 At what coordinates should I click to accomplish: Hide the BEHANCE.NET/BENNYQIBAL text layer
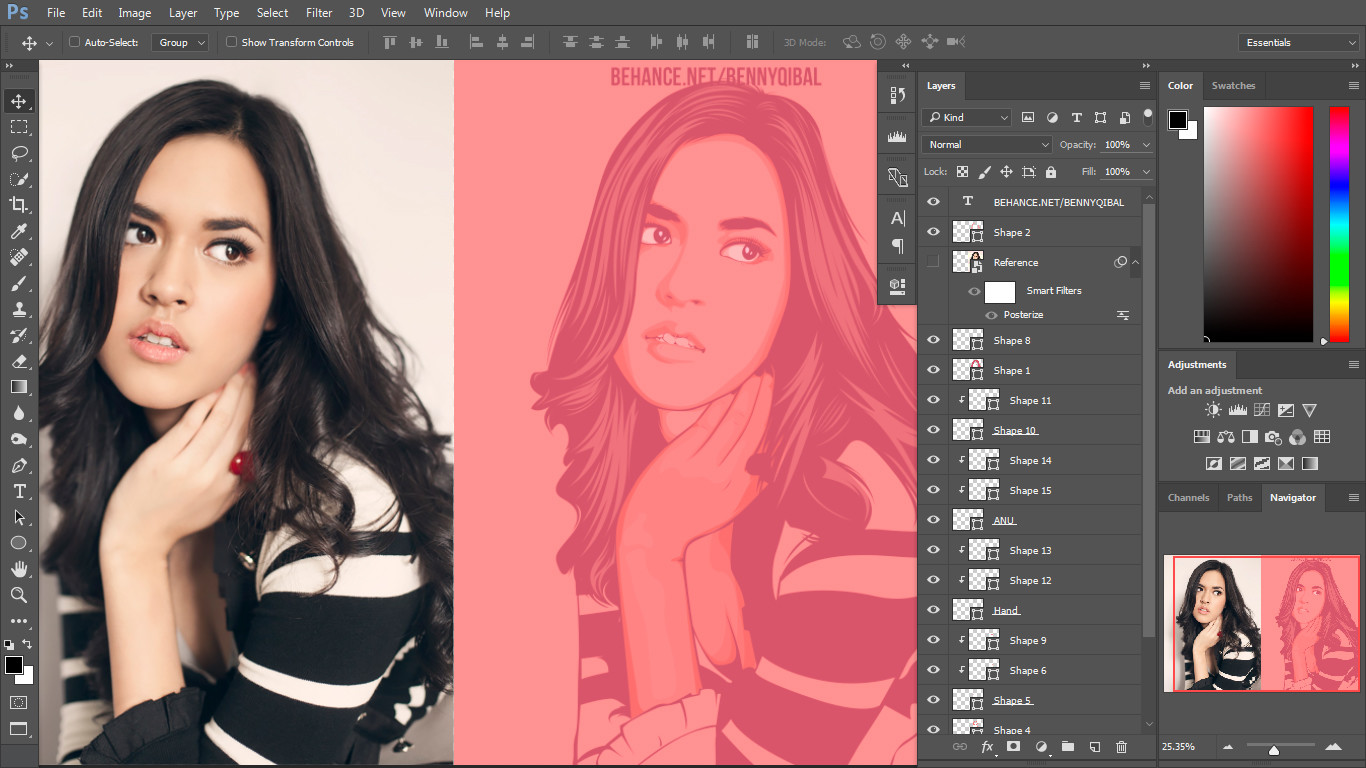933,202
